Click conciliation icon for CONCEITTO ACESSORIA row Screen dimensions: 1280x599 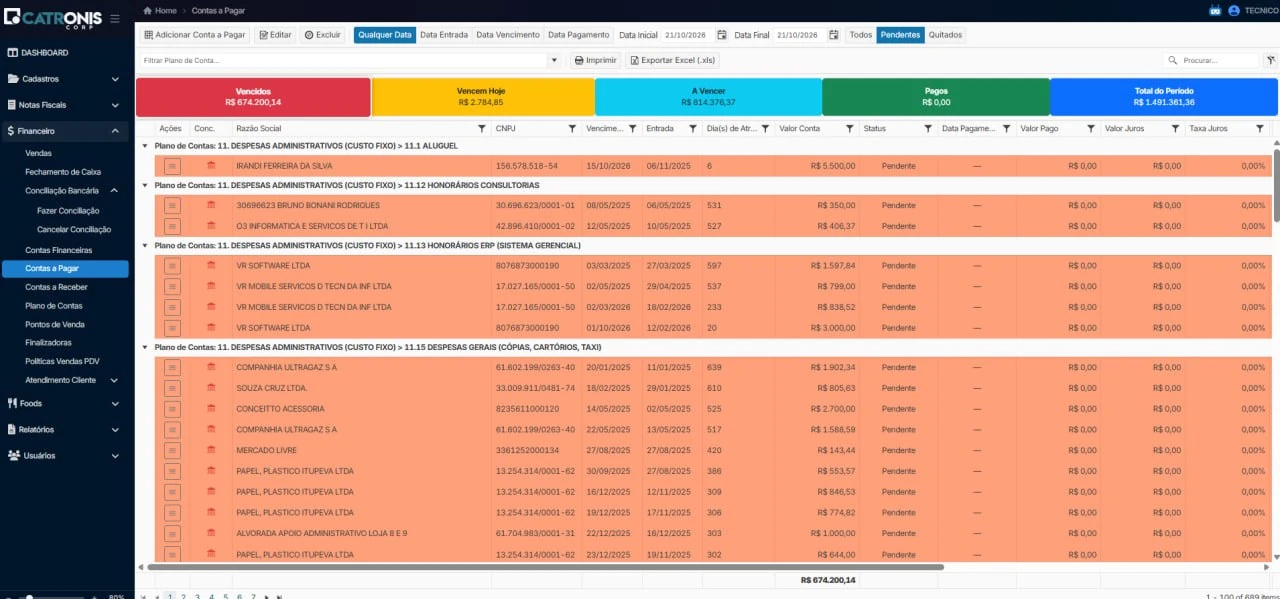[x=211, y=408]
